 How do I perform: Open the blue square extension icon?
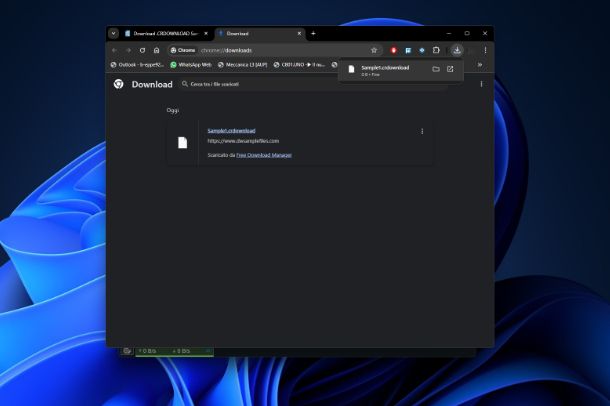coord(408,50)
